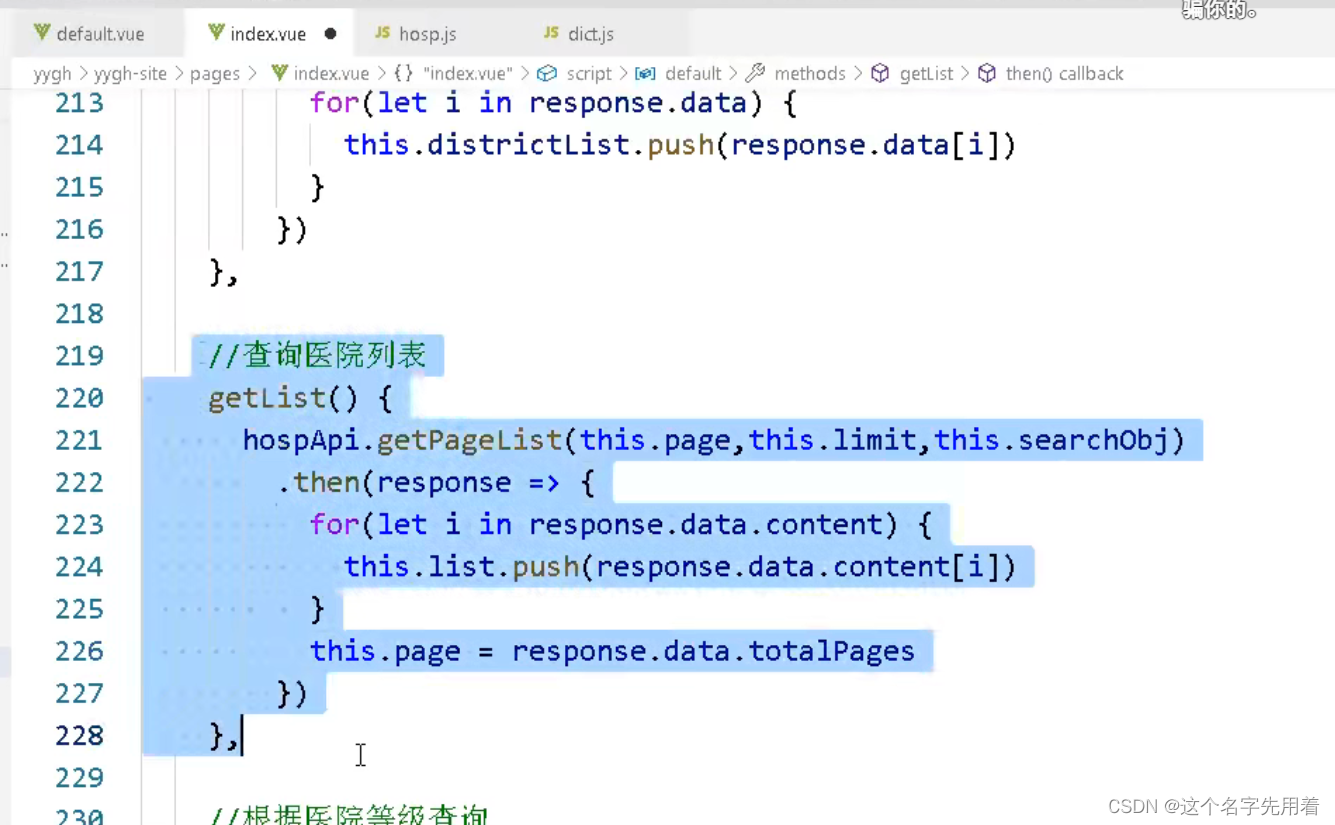Click index.vue file in the breadcrumb

click(331, 74)
